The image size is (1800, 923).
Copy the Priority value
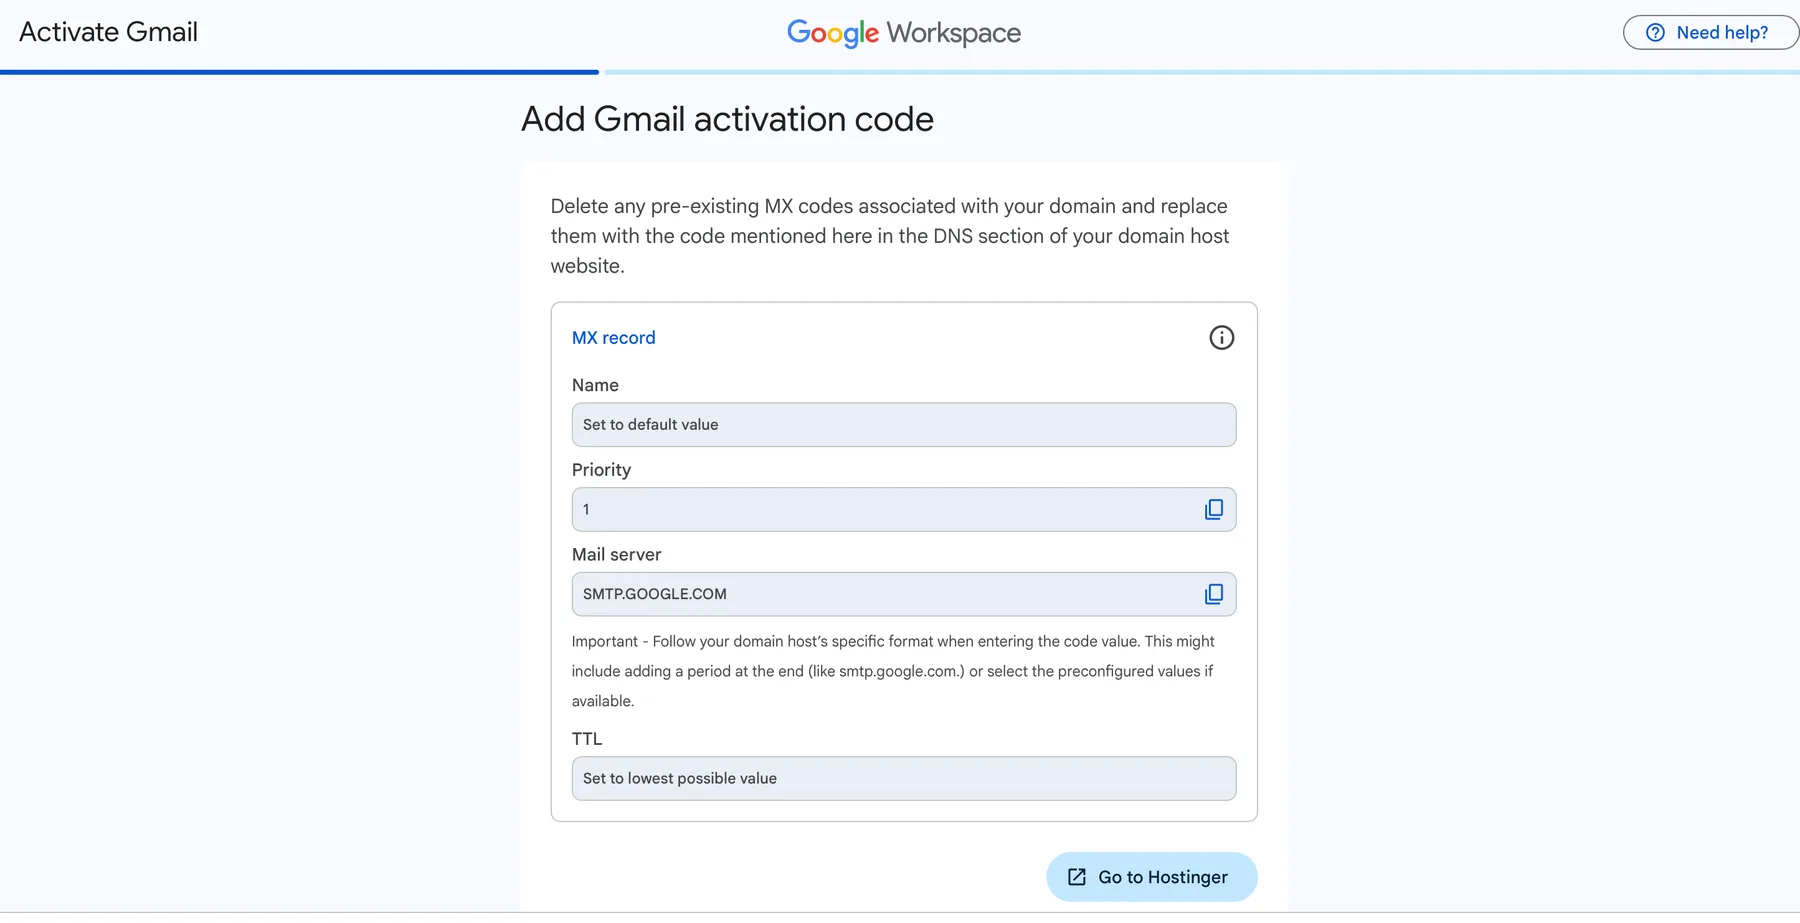1214,510
